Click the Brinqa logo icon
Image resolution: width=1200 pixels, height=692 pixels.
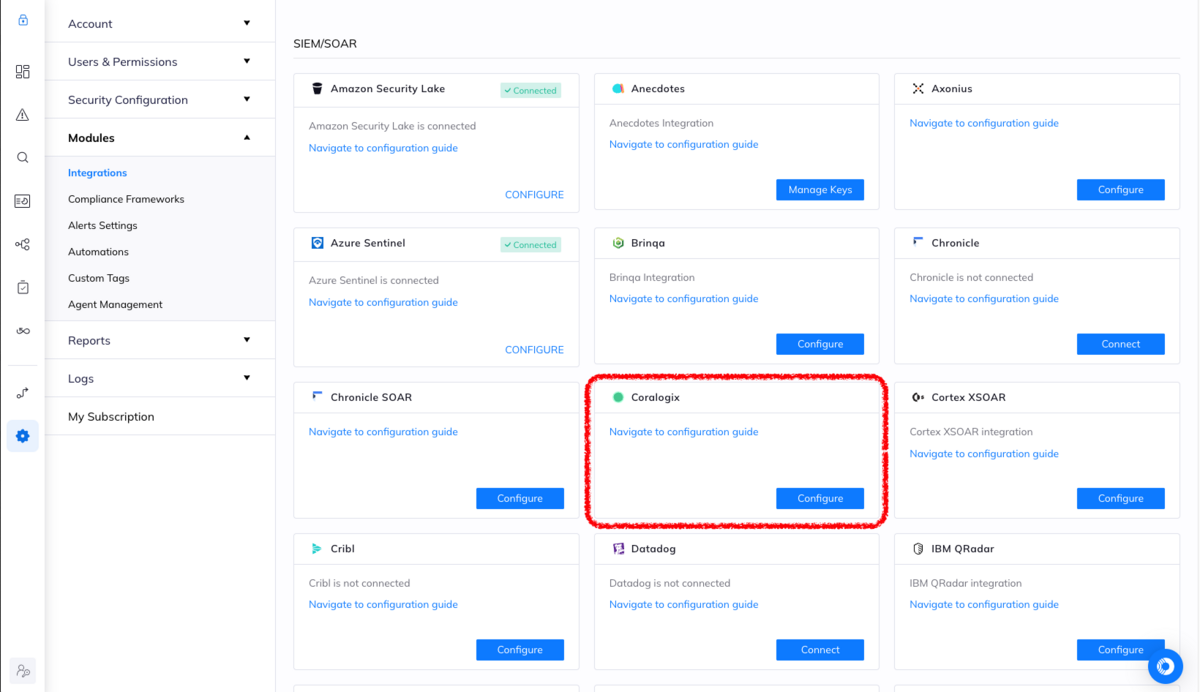point(618,243)
